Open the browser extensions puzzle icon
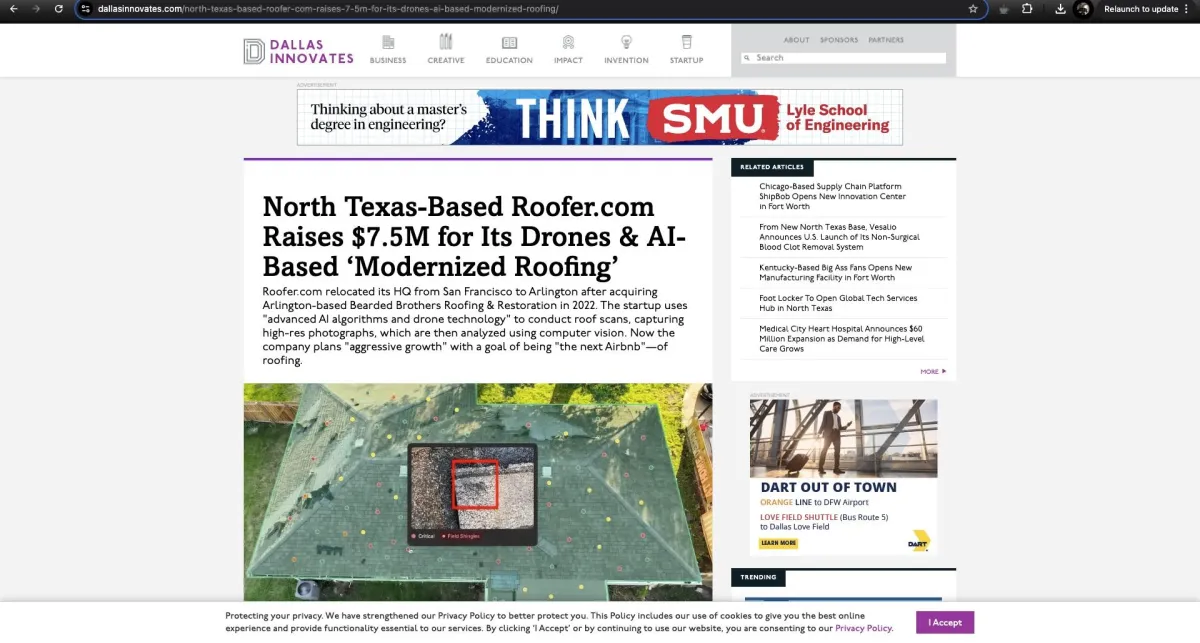This screenshot has width=1200, height=643. click(x=1027, y=9)
